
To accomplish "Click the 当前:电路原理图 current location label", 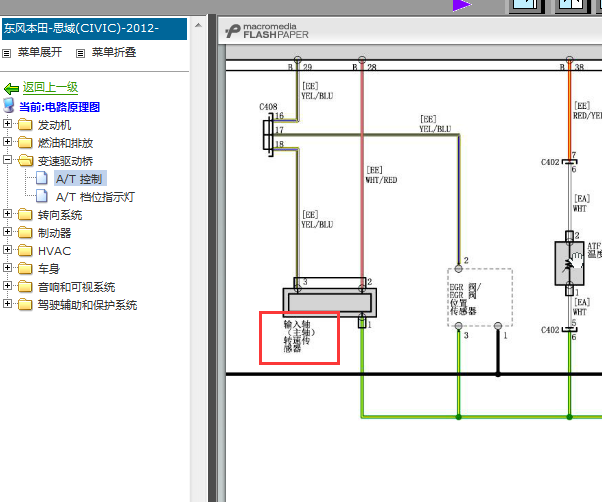I will click(x=60, y=107).
